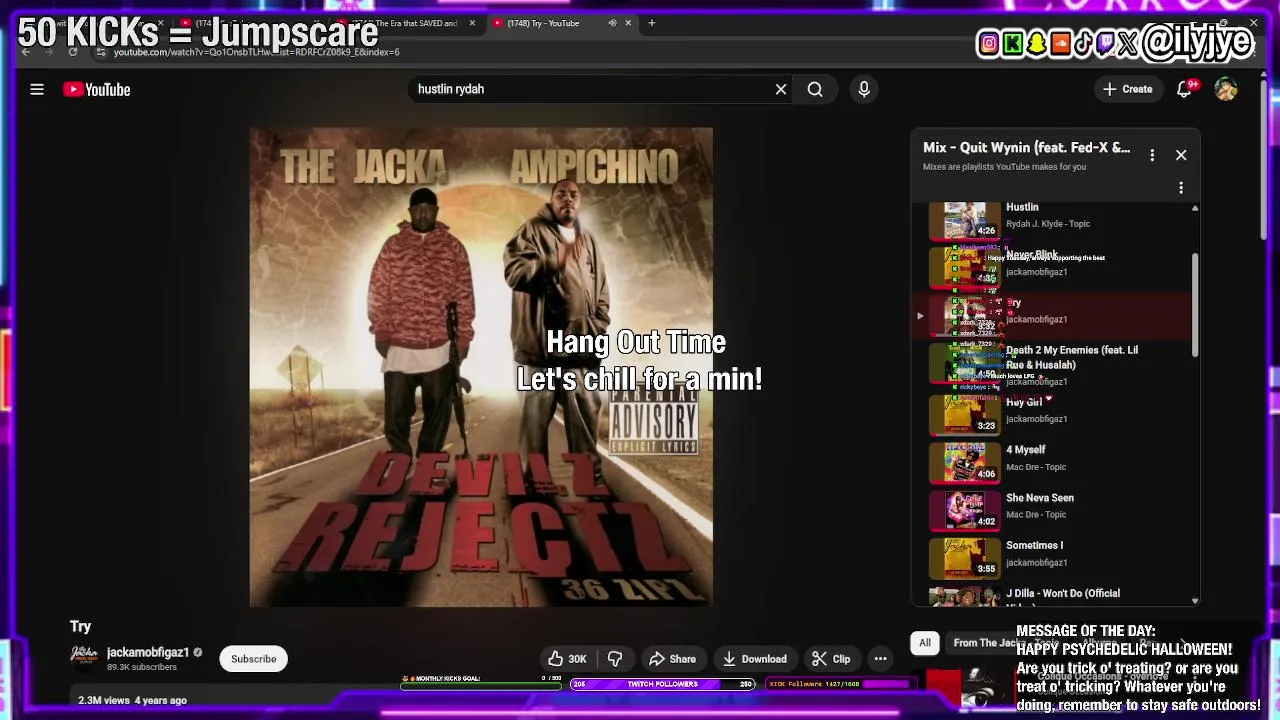Screen dimensions: 1280x720
Task: Click the X (Twitter) icon in overlay
Action: pos(1128,43)
